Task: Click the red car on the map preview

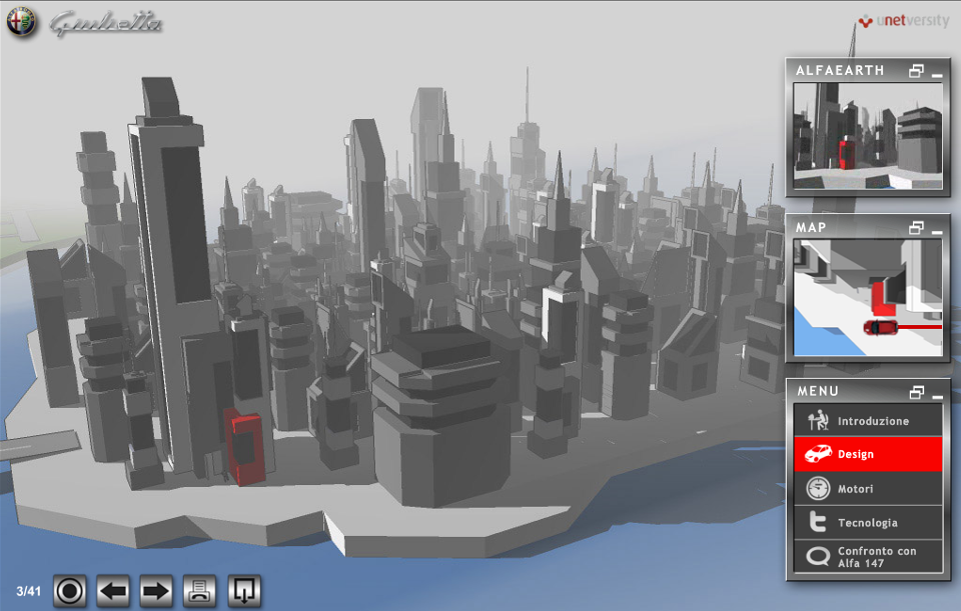Action: [x=881, y=327]
